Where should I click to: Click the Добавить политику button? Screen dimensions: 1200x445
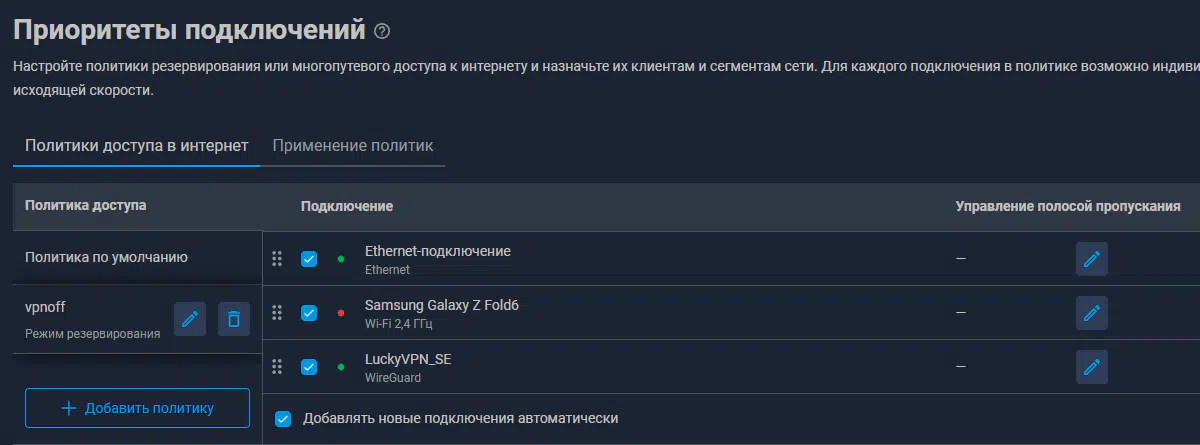(138, 408)
